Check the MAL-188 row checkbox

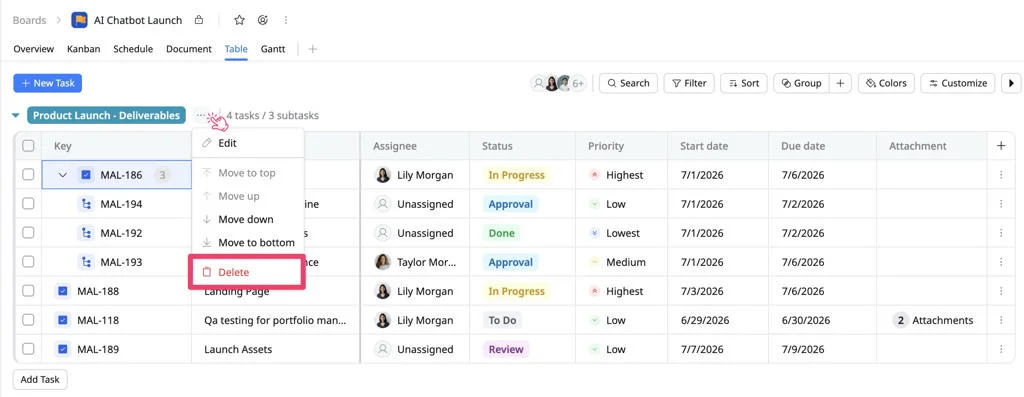(28, 291)
